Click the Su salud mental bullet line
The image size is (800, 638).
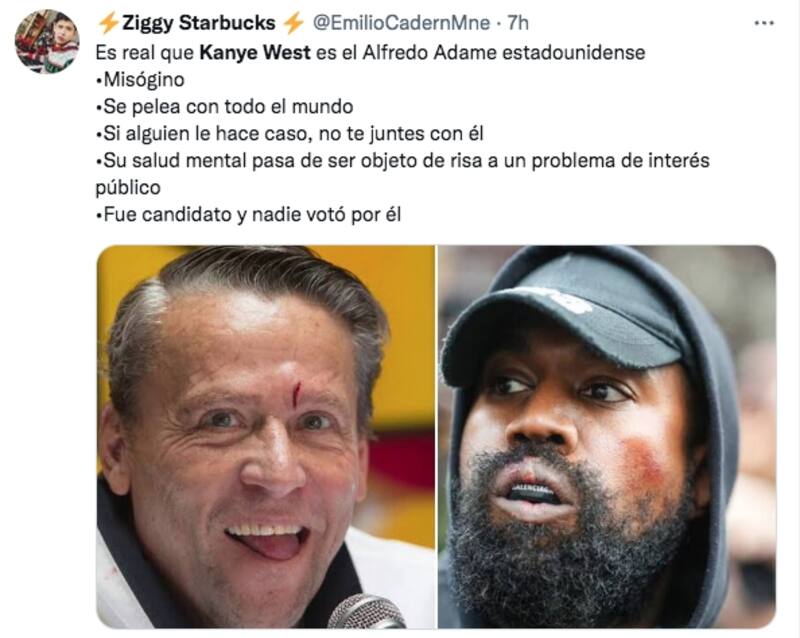pyautogui.click(x=403, y=161)
